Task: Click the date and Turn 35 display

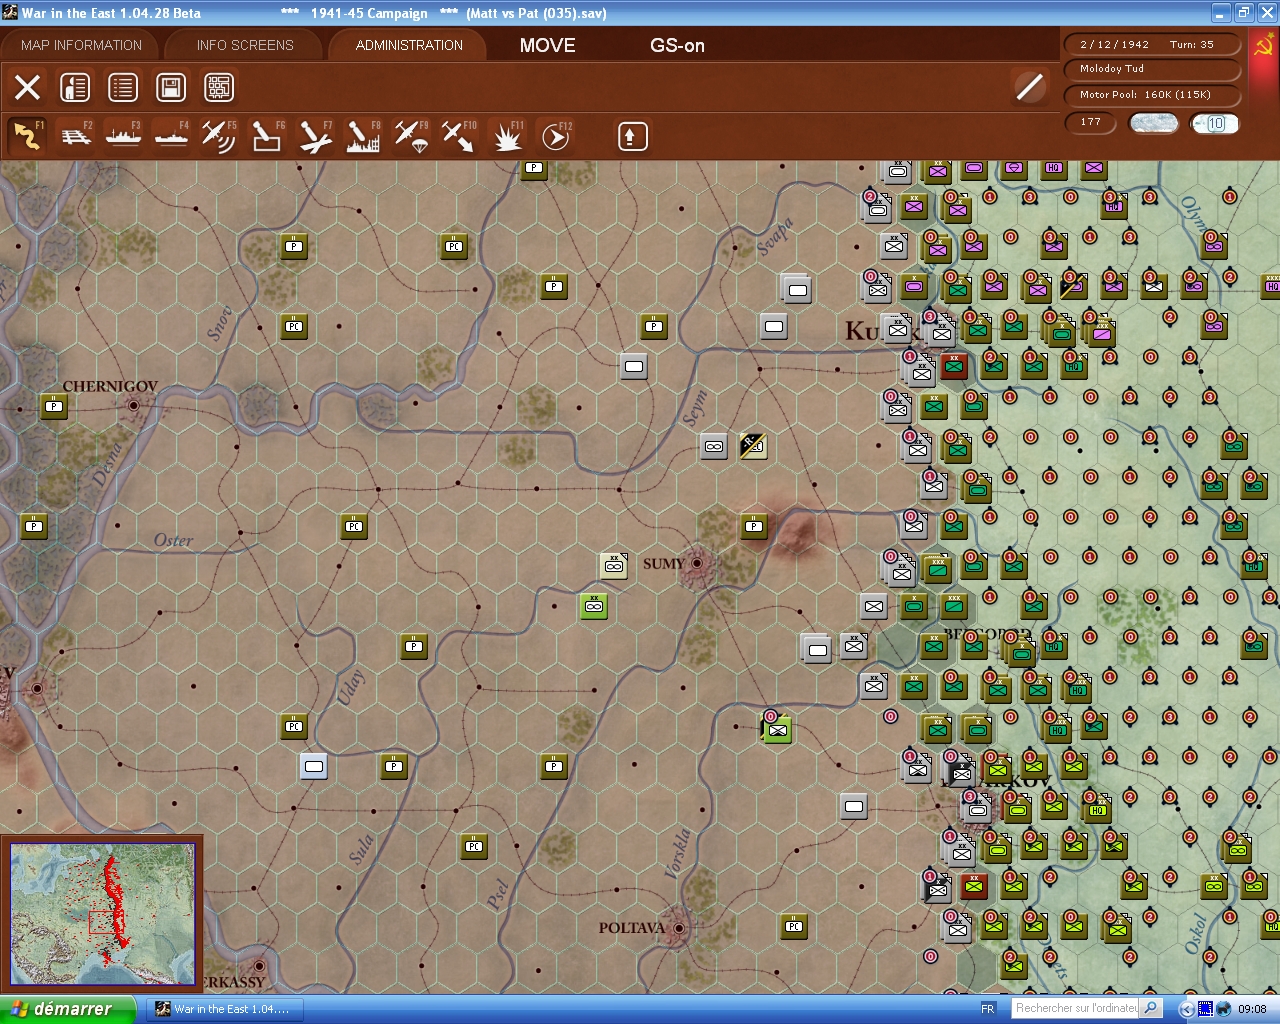Action: pyautogui.click(x=1154, y=44)
